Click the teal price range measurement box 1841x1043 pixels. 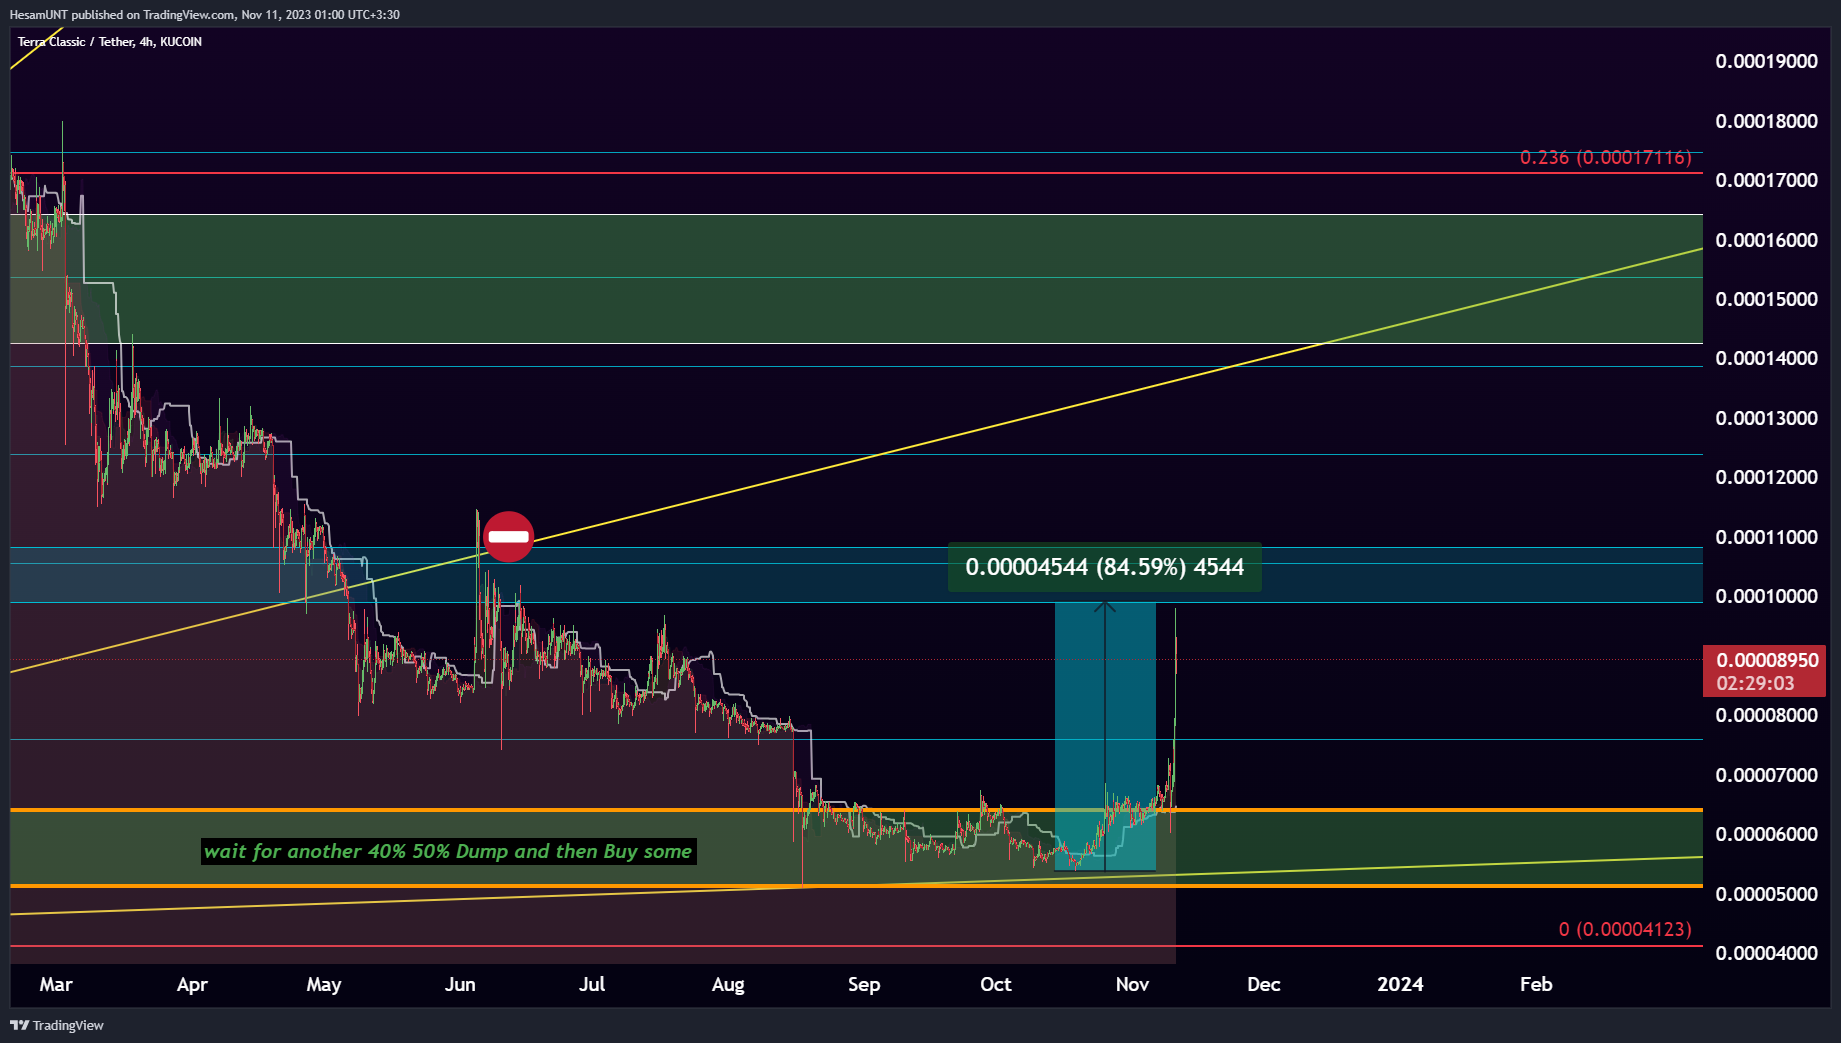click(x=1105, y=736)
